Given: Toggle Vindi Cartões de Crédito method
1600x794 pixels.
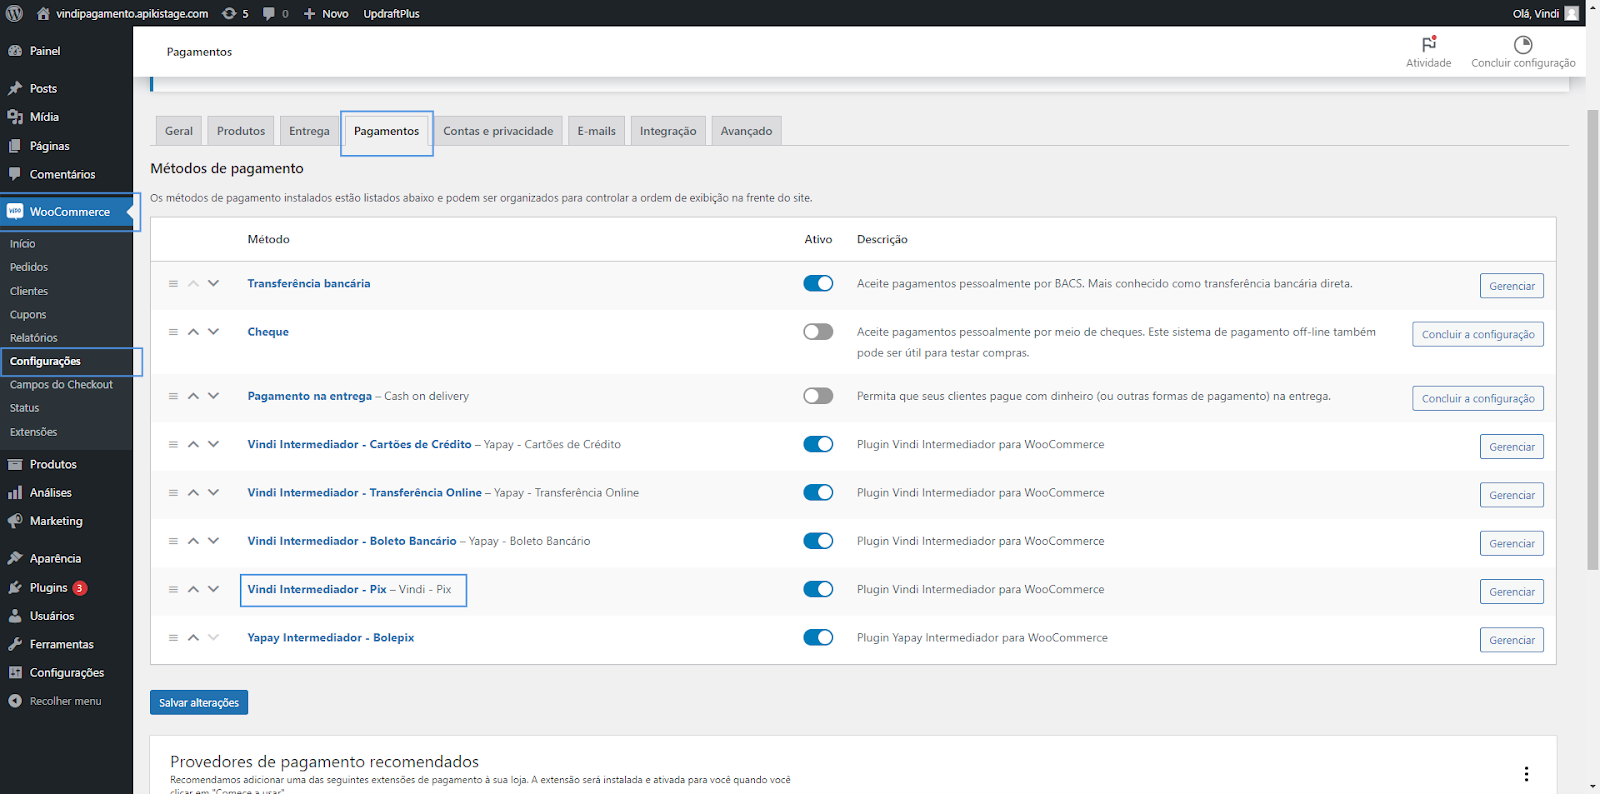Looking at the screenshot, I should coord(818,444).
